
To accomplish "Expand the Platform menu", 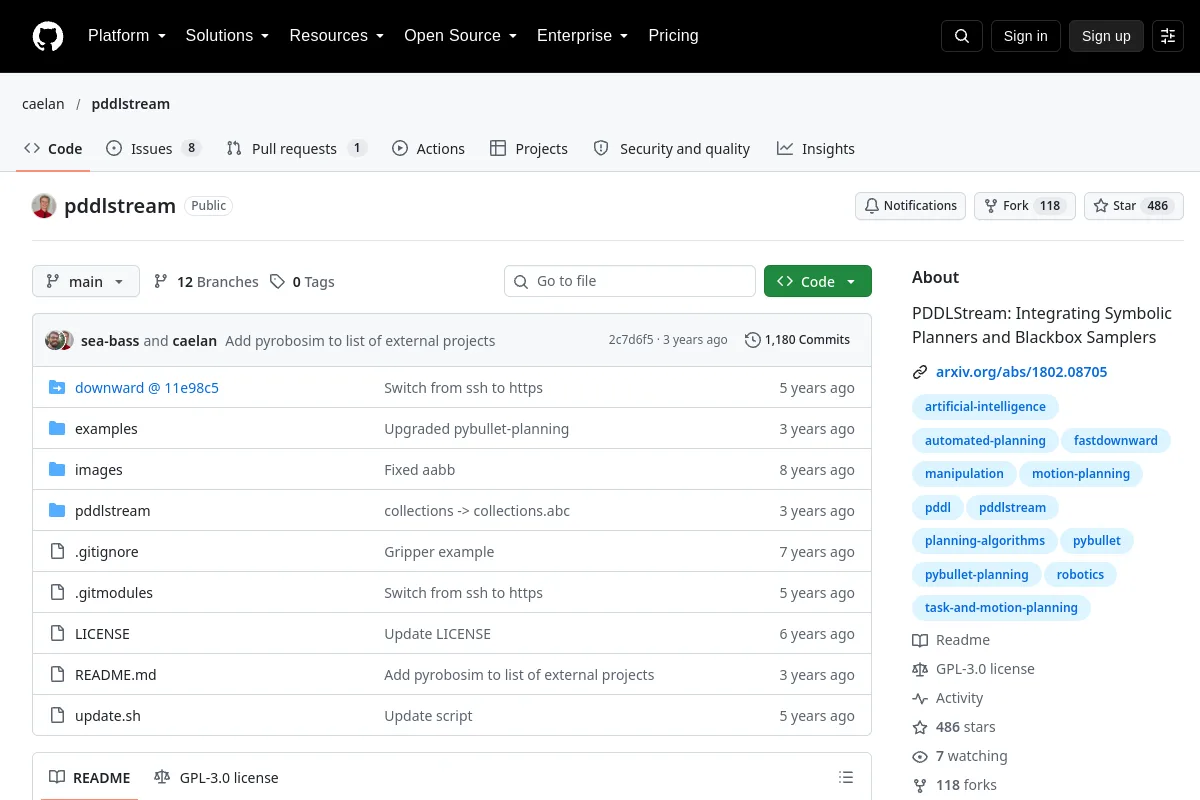I will point(126,36).
